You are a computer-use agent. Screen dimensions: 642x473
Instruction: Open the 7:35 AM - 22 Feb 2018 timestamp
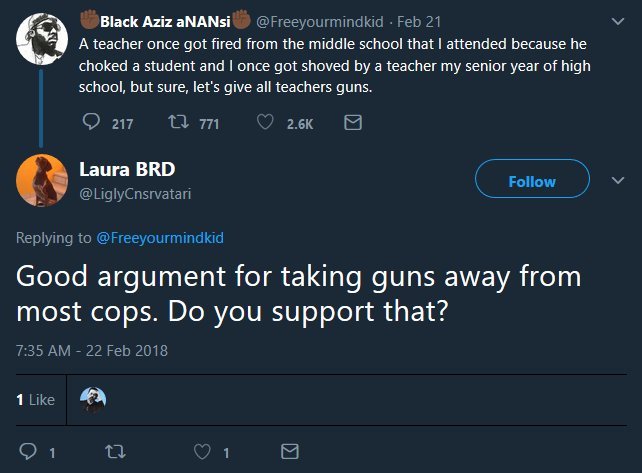92,350
